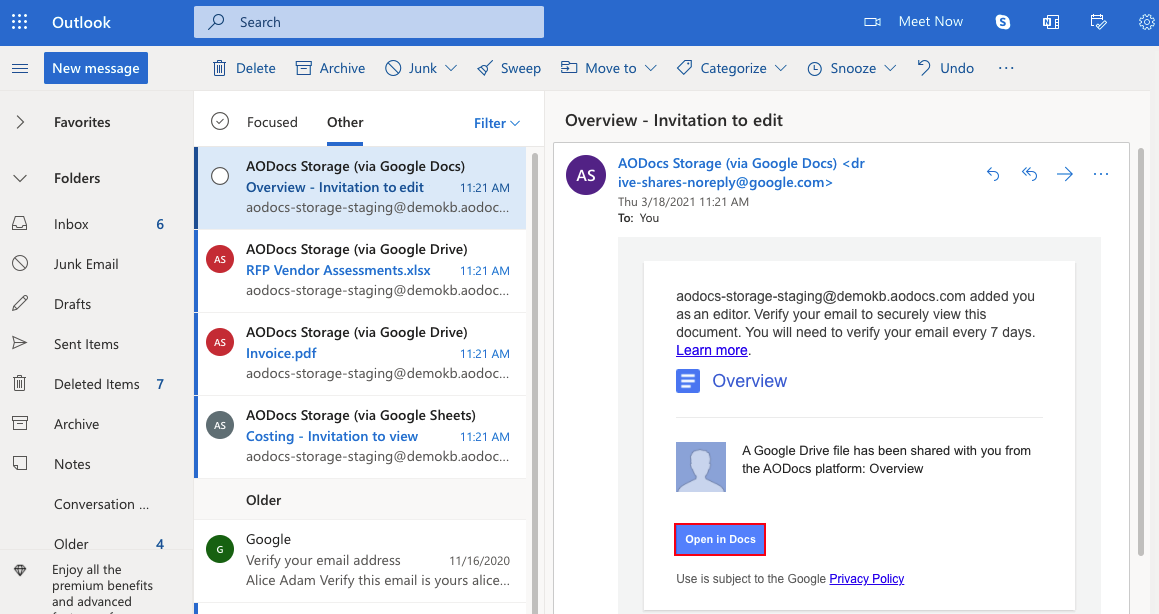Toggle the hamburger navigation pane icon
The height and width of the screenshot is (614, 1159).
pos(20,68)
